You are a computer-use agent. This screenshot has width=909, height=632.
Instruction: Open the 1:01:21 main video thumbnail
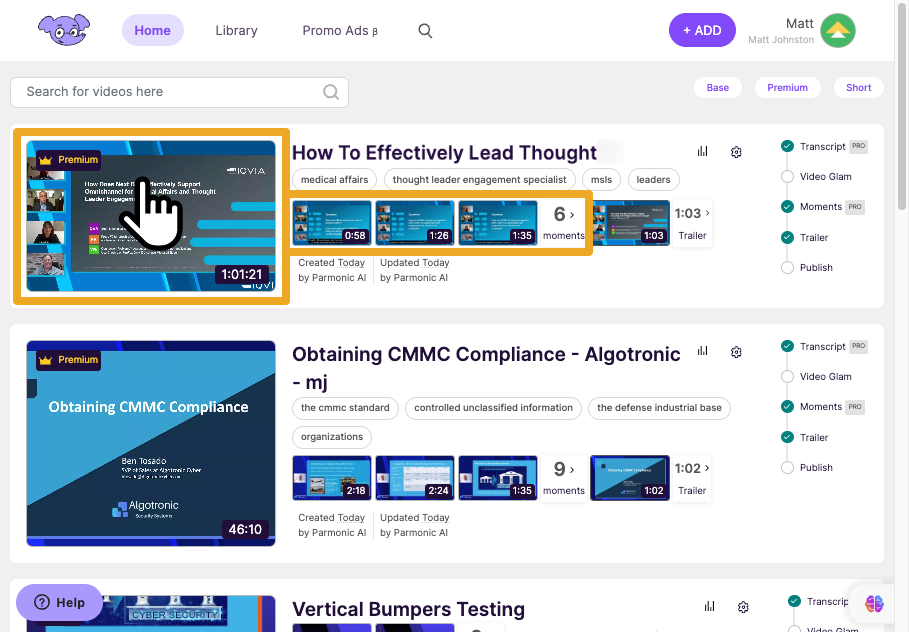151,216
